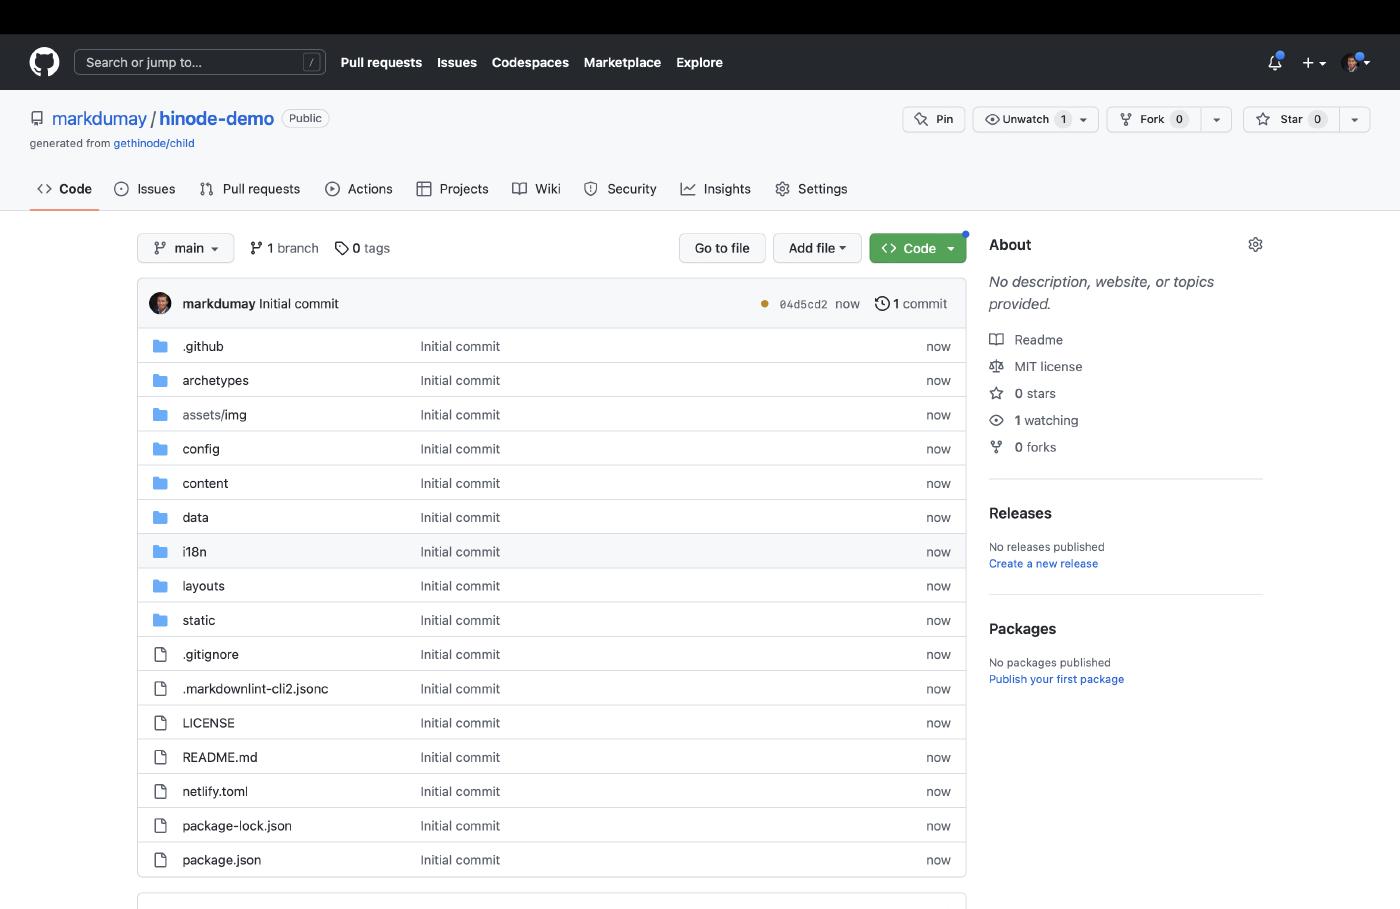This screenshot has height=909, width=1400.
Task: Switch to the Projects tab
Action: click(452, 189)
